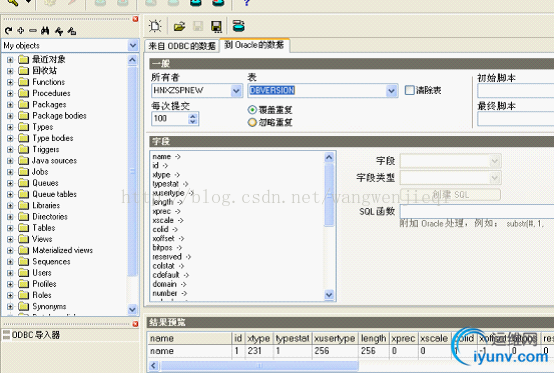Click the Refresh arrow in object browser

pyautogui.click(x=8, y=31)
